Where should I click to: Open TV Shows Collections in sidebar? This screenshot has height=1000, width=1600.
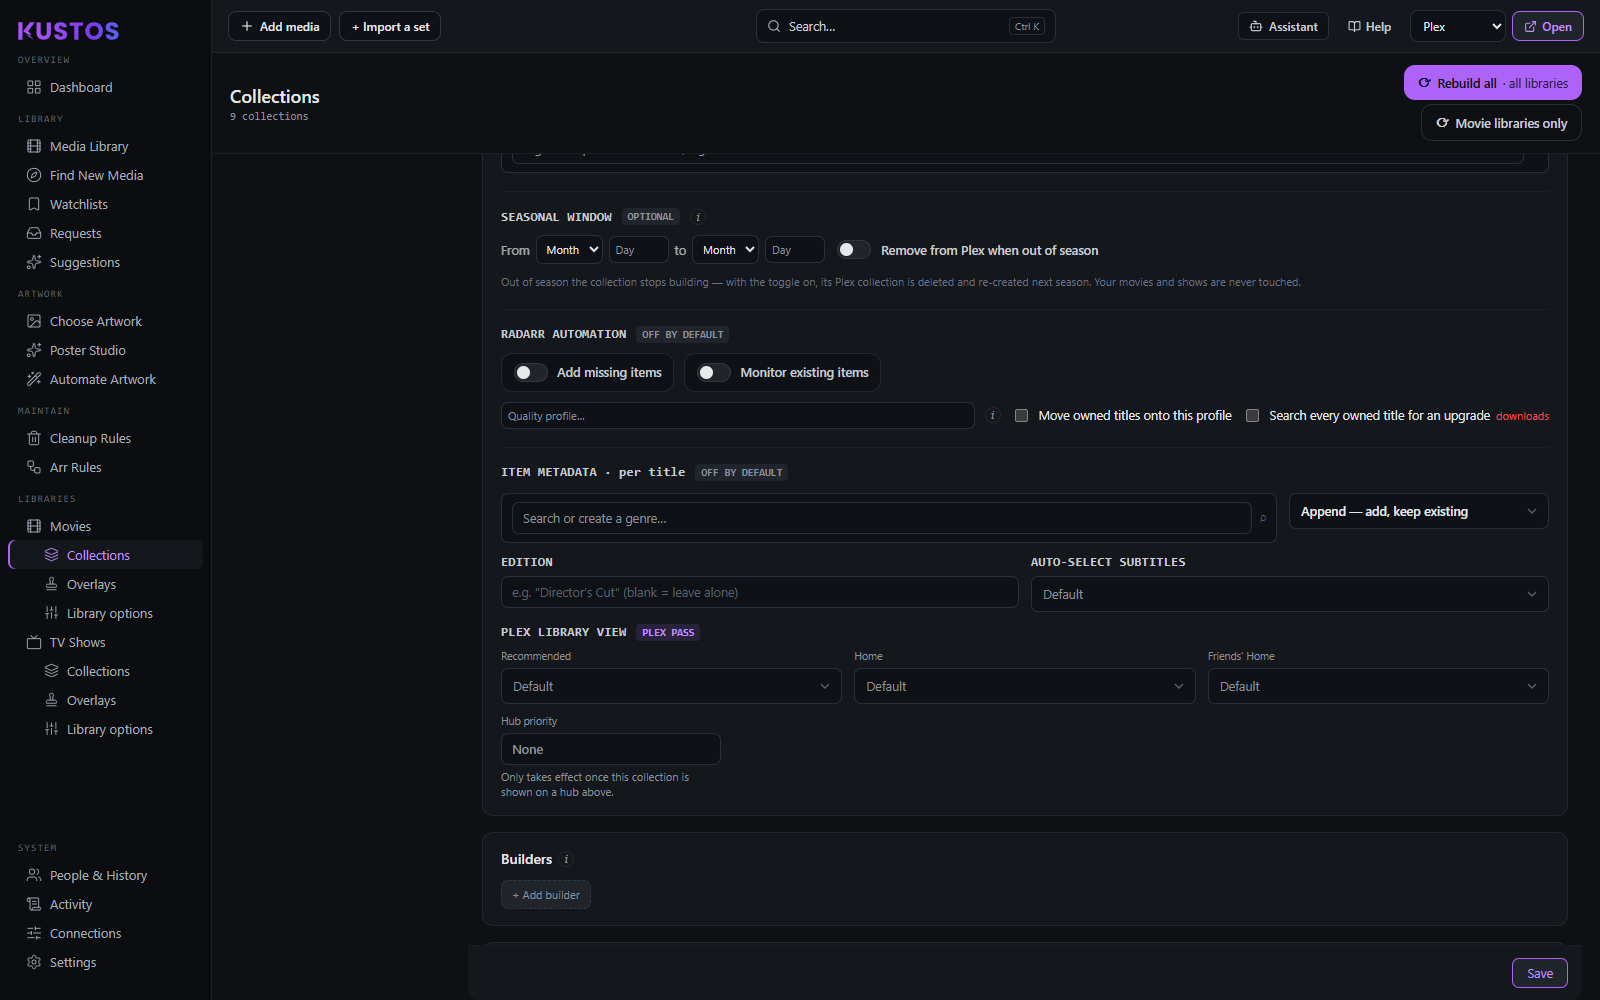[x=98, y=671]
